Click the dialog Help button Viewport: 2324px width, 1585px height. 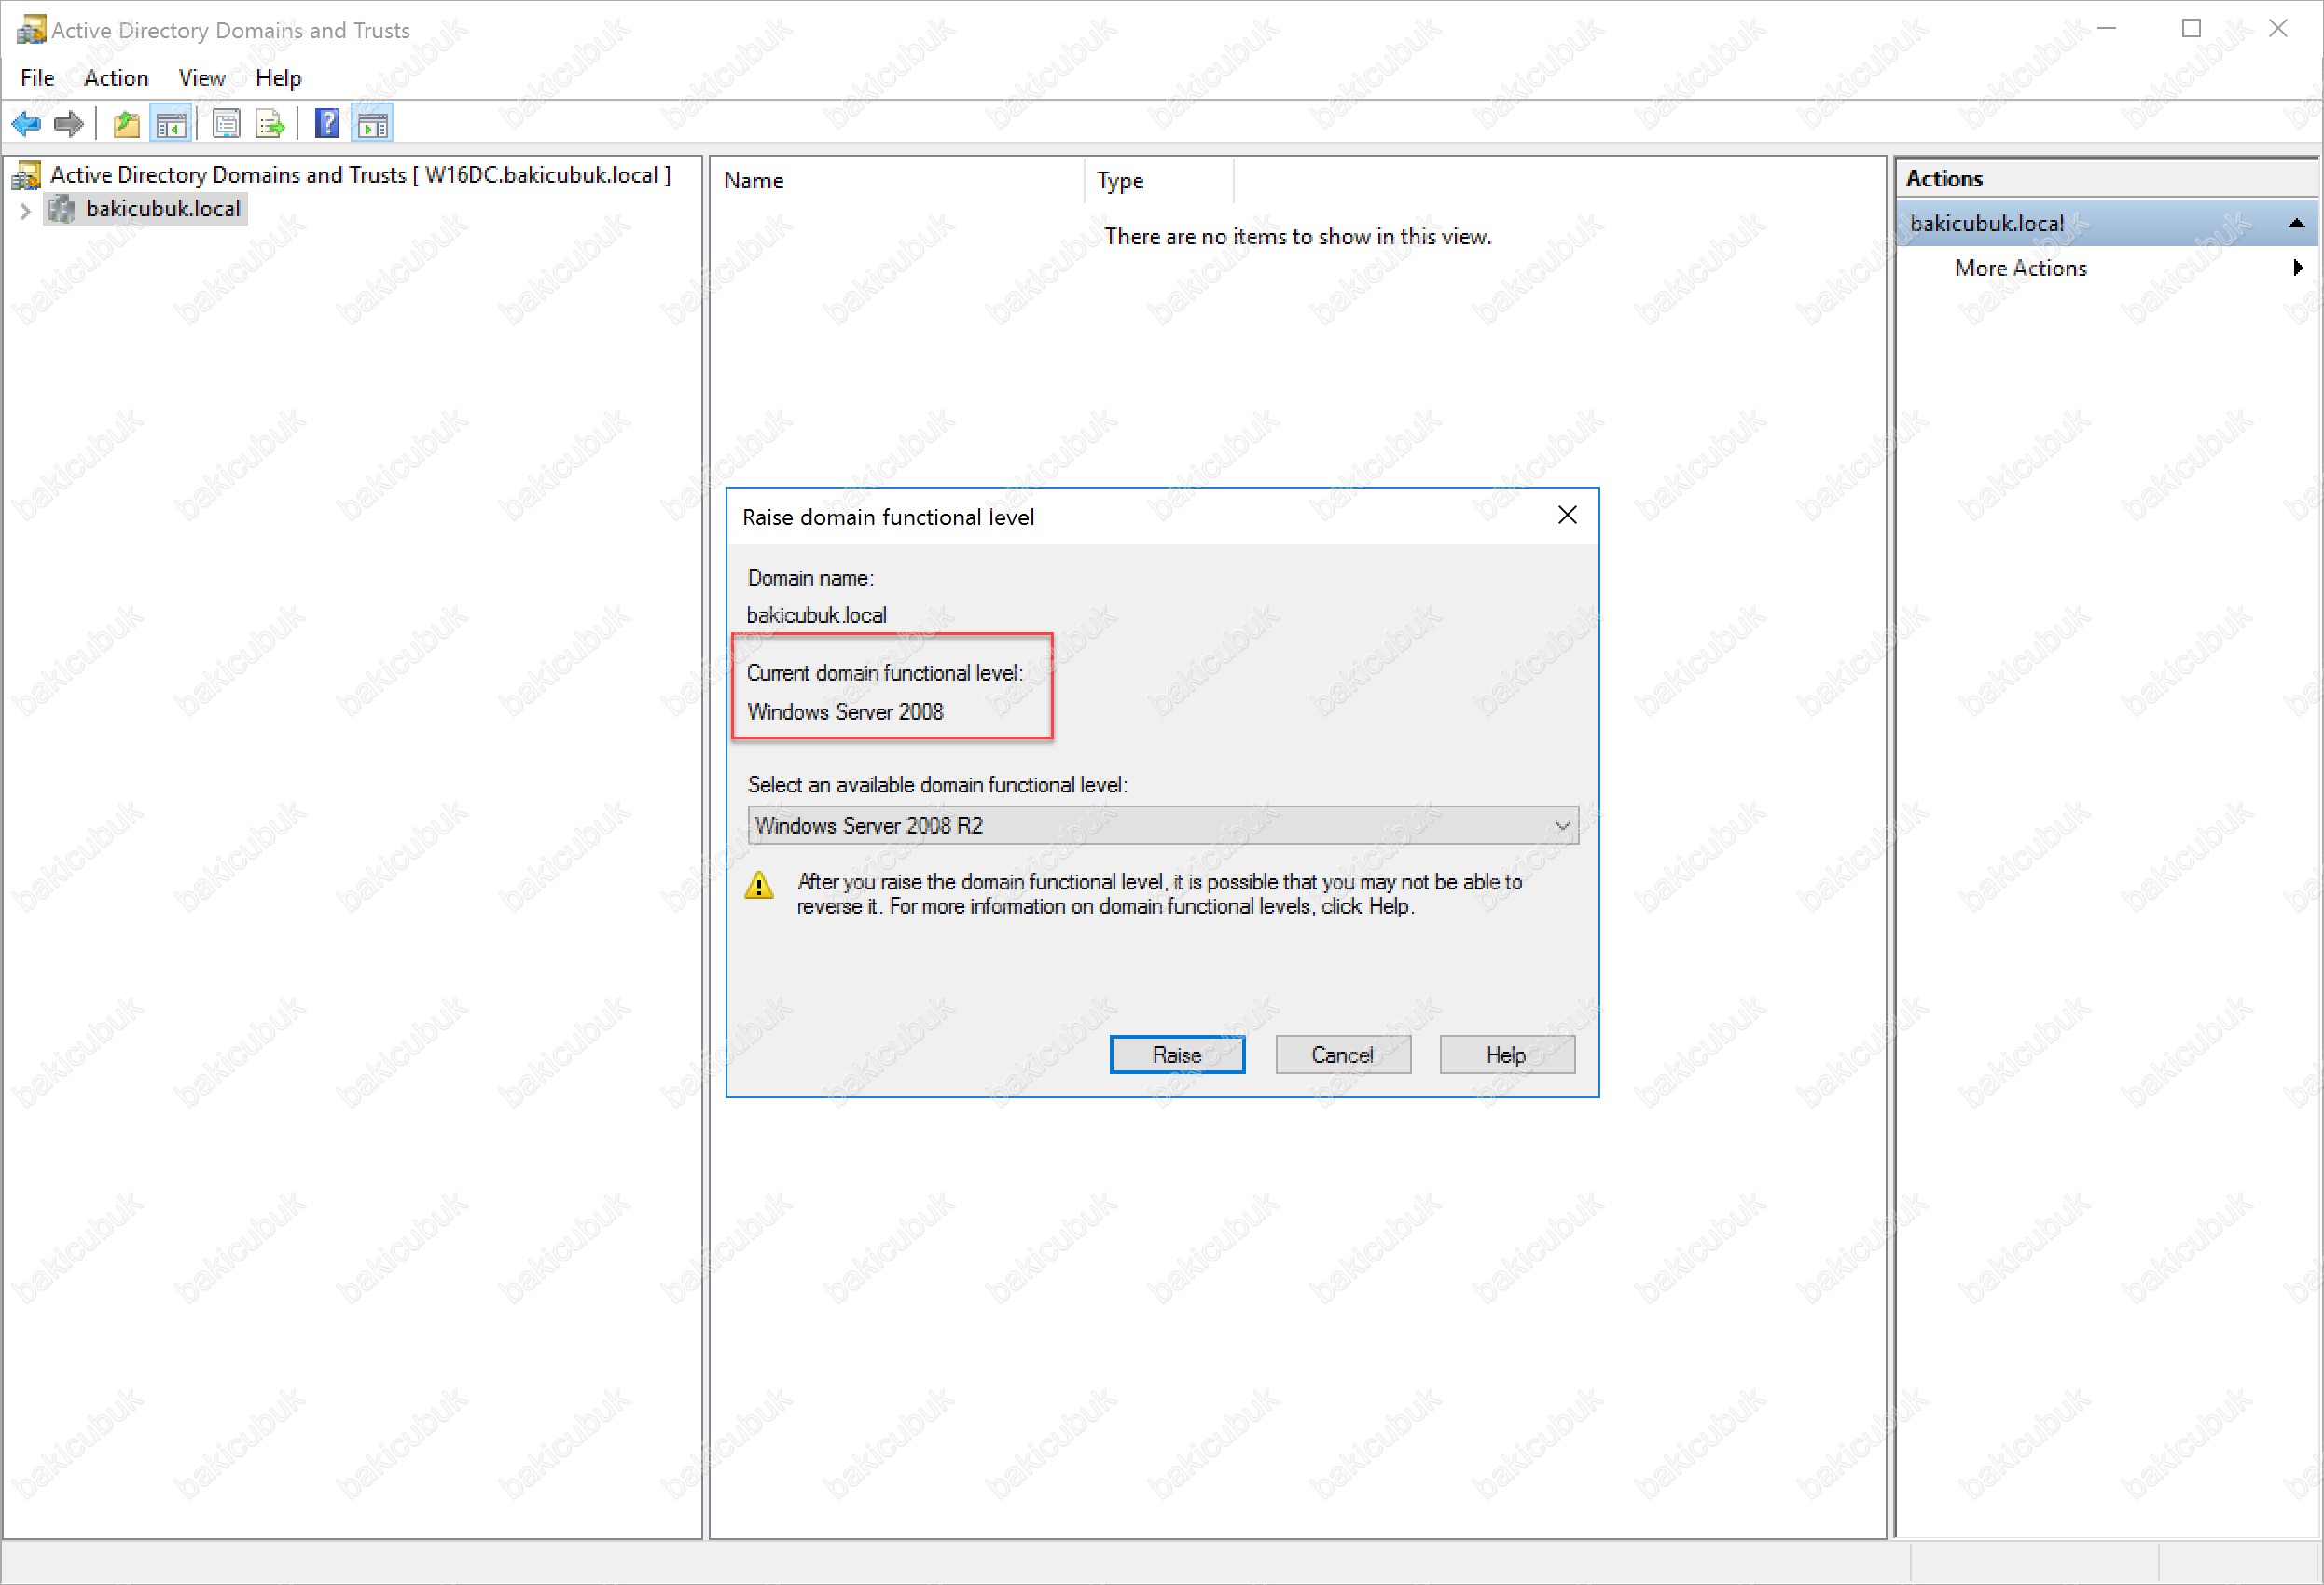pos(1507,1055)
